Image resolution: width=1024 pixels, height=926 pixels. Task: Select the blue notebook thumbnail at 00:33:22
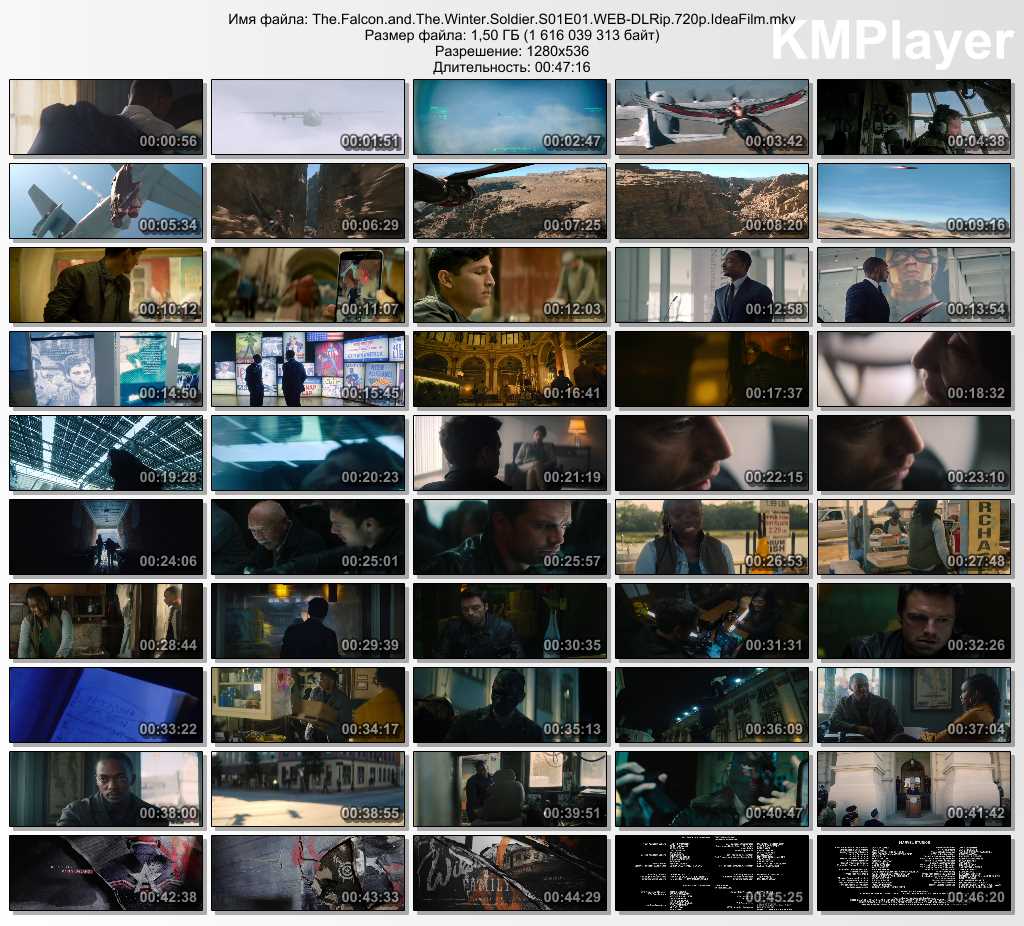point(106,705)
